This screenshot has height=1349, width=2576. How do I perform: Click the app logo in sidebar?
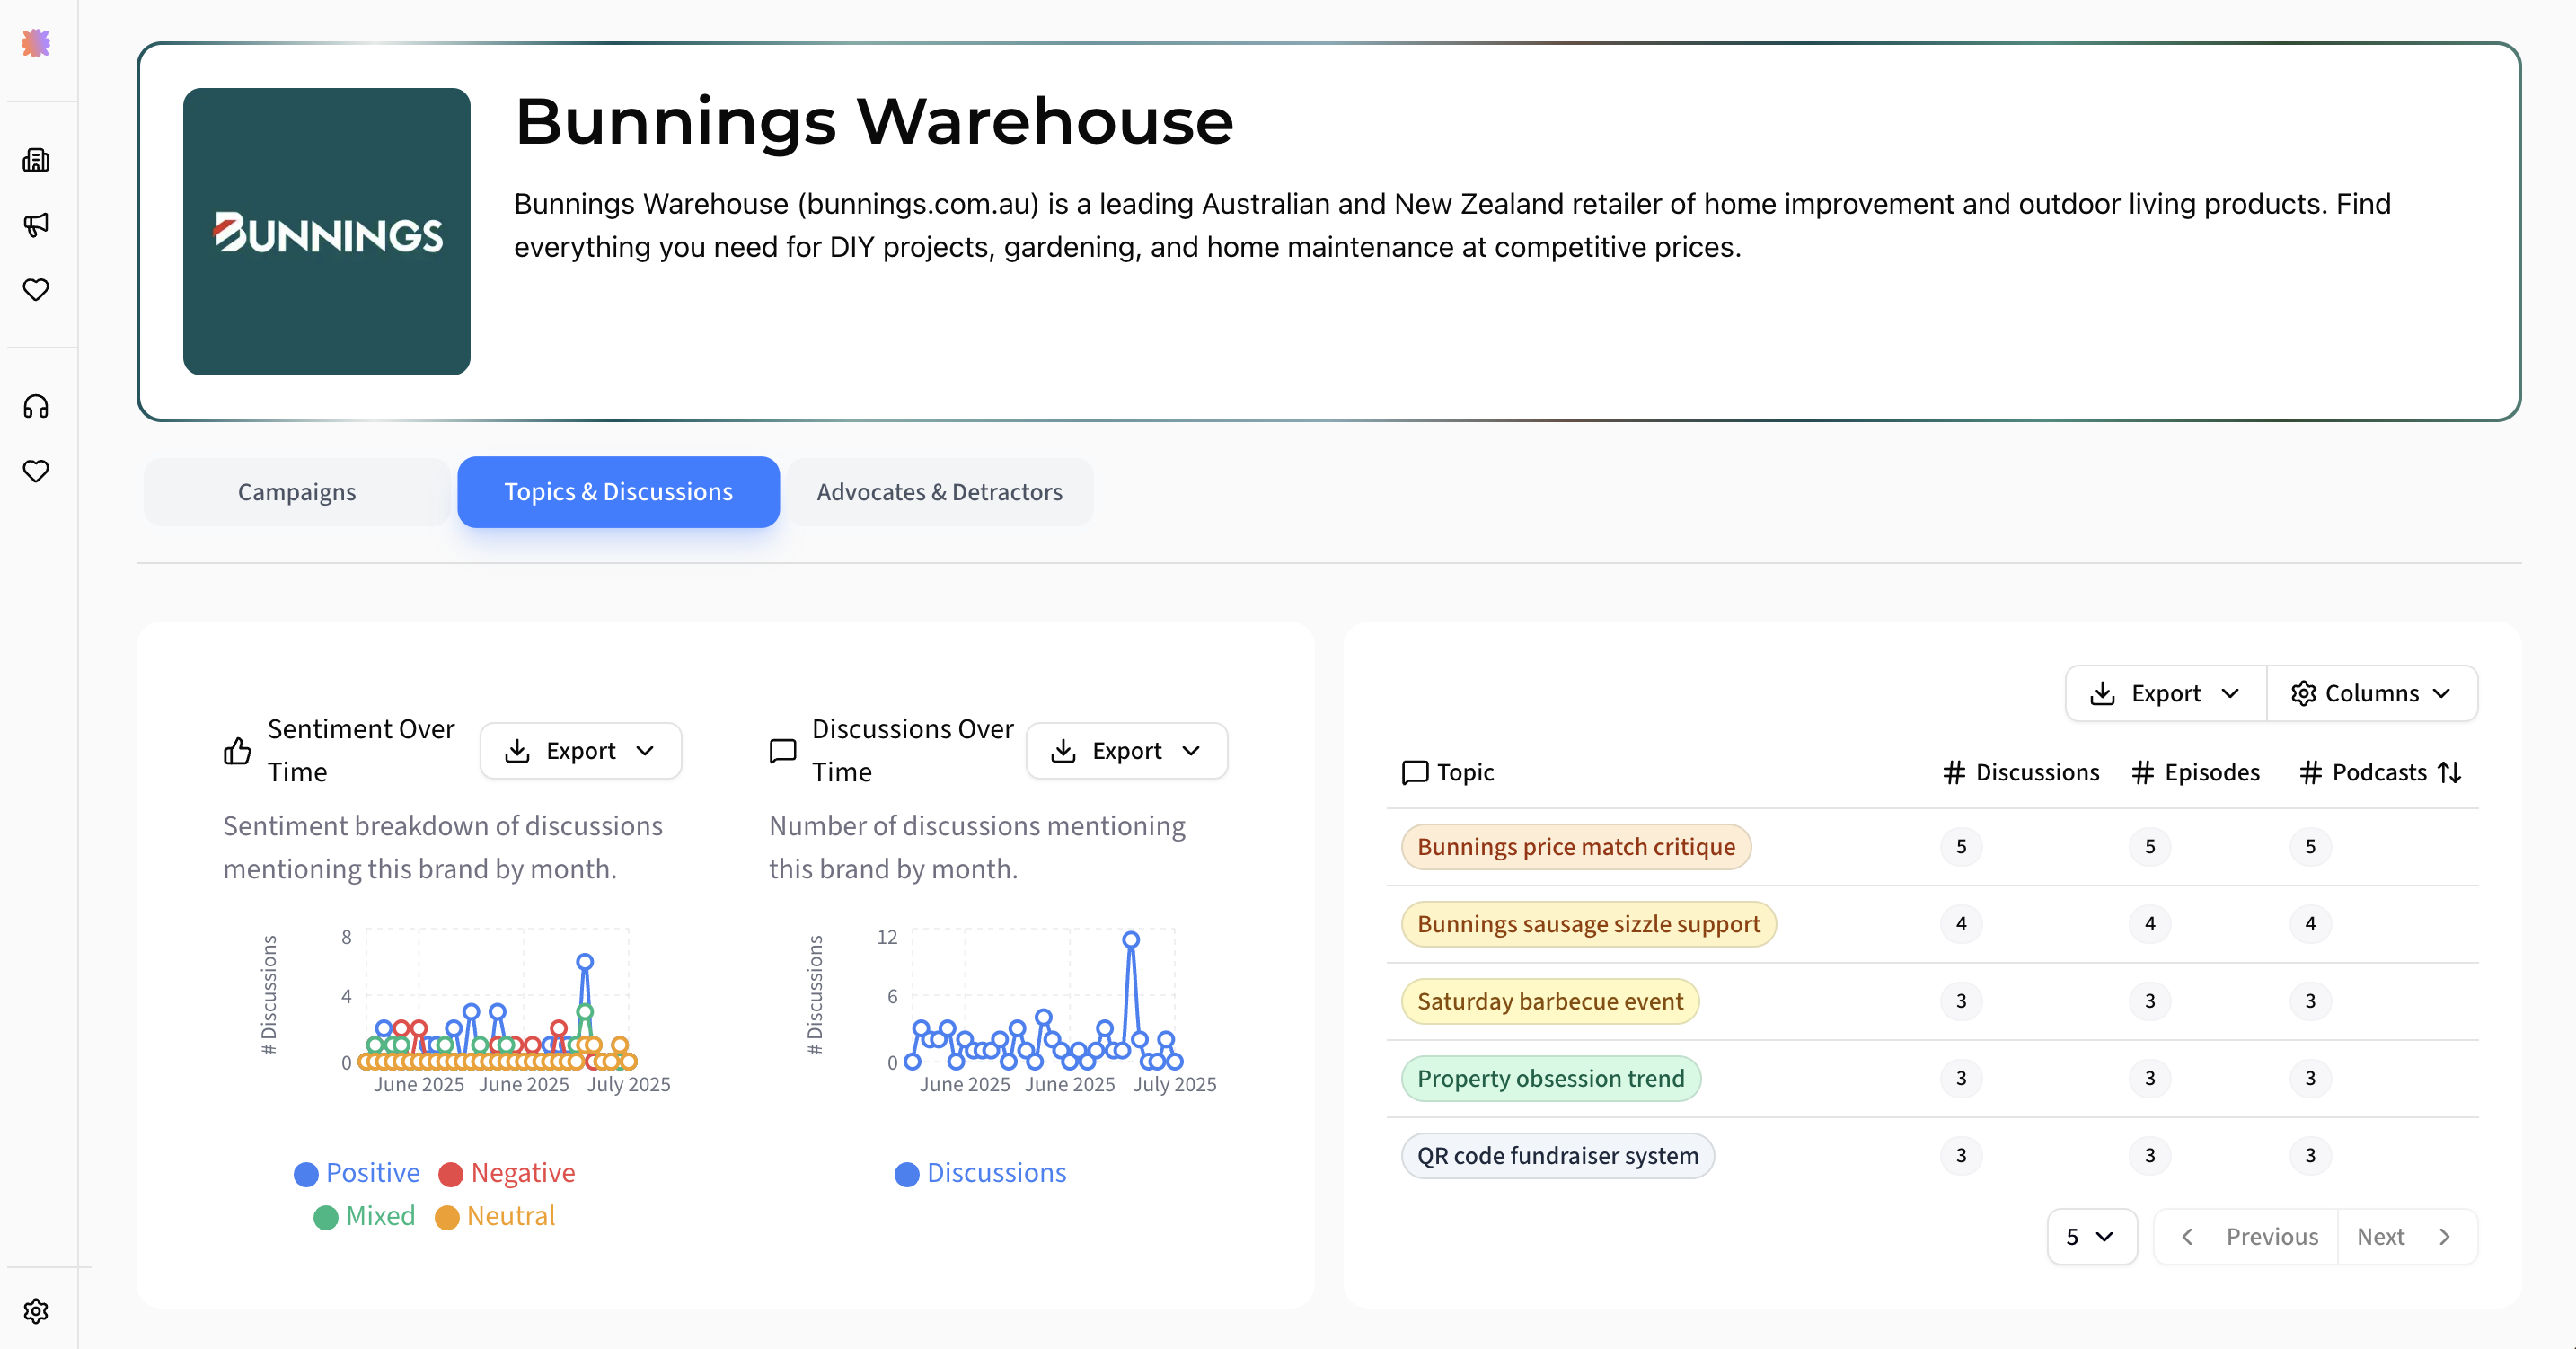point(36,43)
